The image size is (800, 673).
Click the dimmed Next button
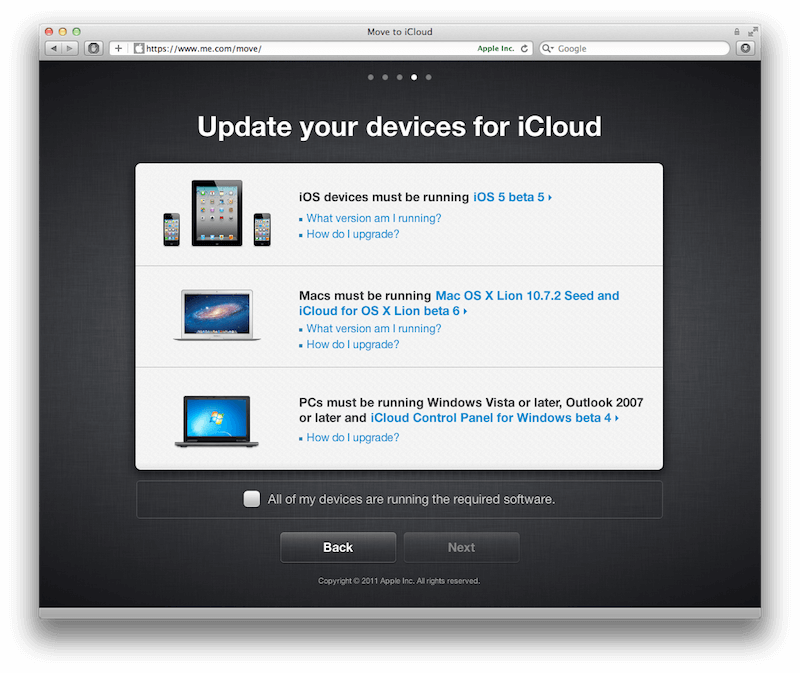point(462,547)
